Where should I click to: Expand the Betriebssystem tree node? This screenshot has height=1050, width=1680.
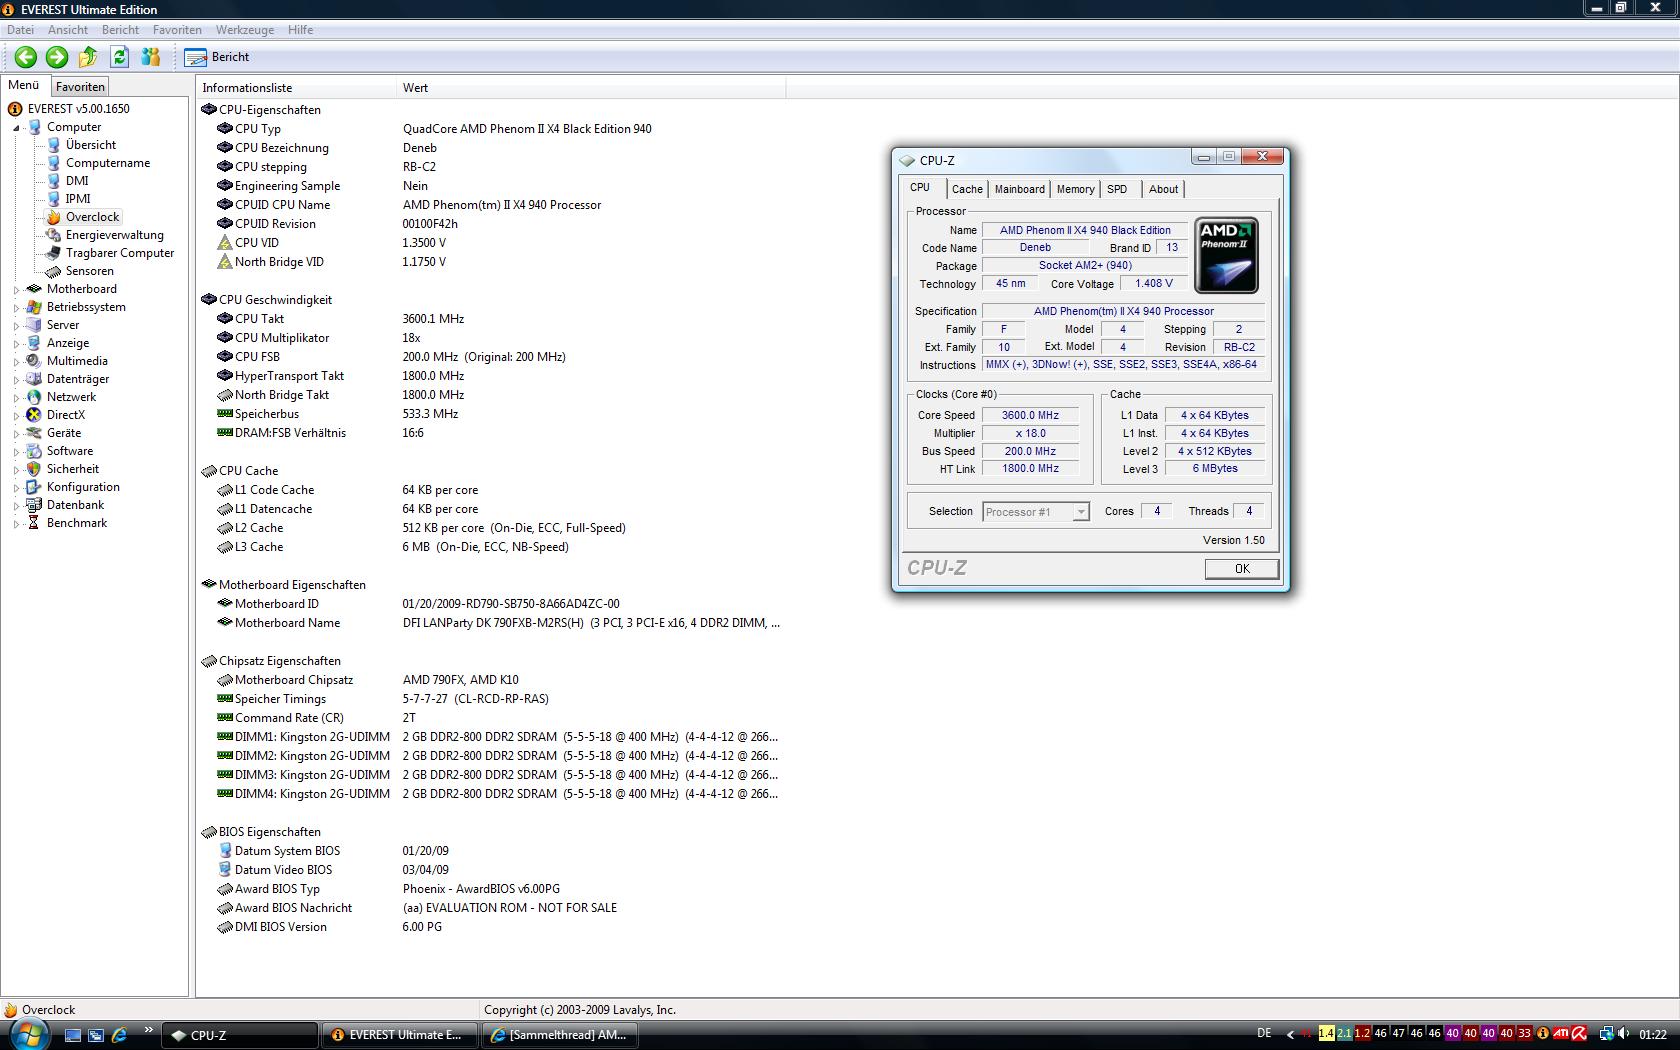[16, 308]
